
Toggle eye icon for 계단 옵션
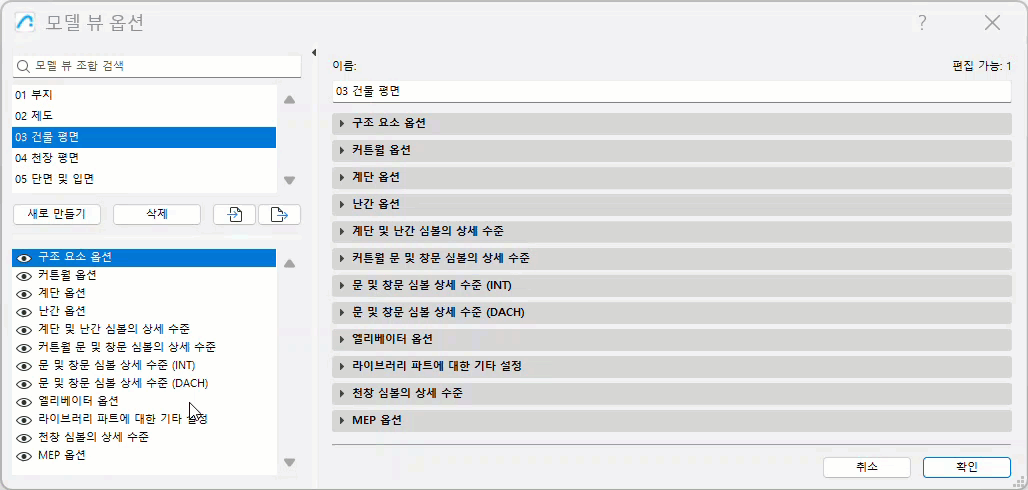(25, 293)
